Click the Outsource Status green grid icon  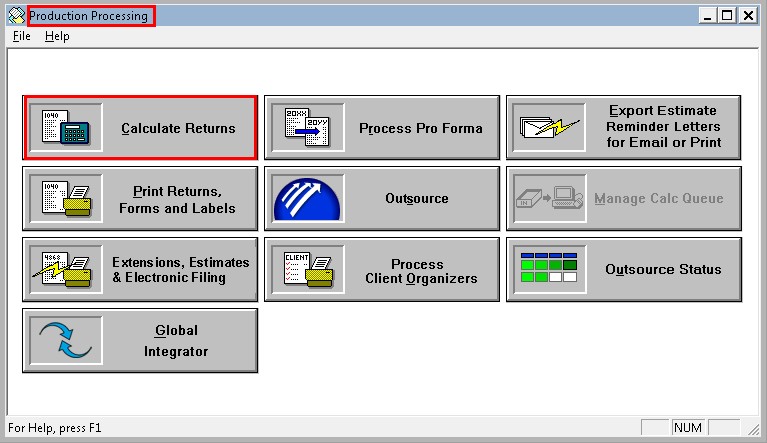pyautogui.click(x=549, y=269)
